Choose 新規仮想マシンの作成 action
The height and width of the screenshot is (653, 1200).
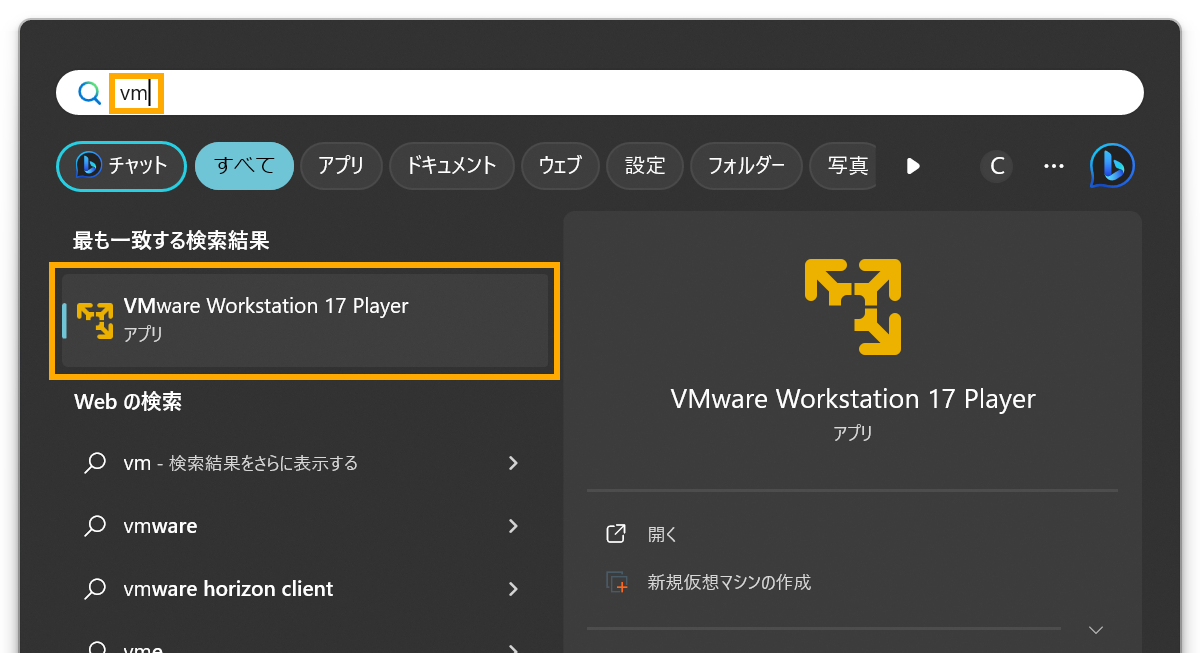tap(729, 582)
